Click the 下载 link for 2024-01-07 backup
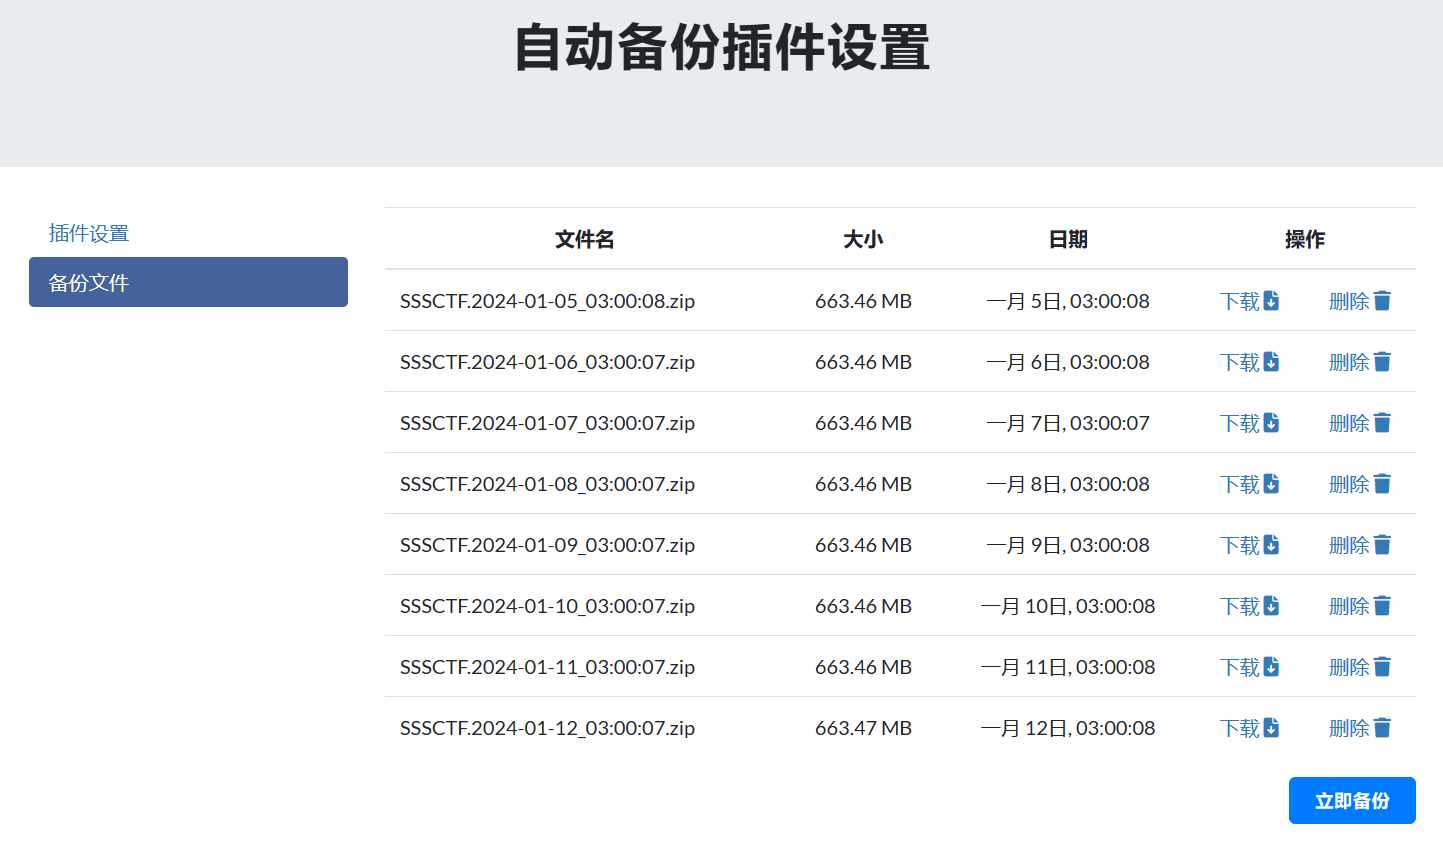 [x=1240, y=423]
